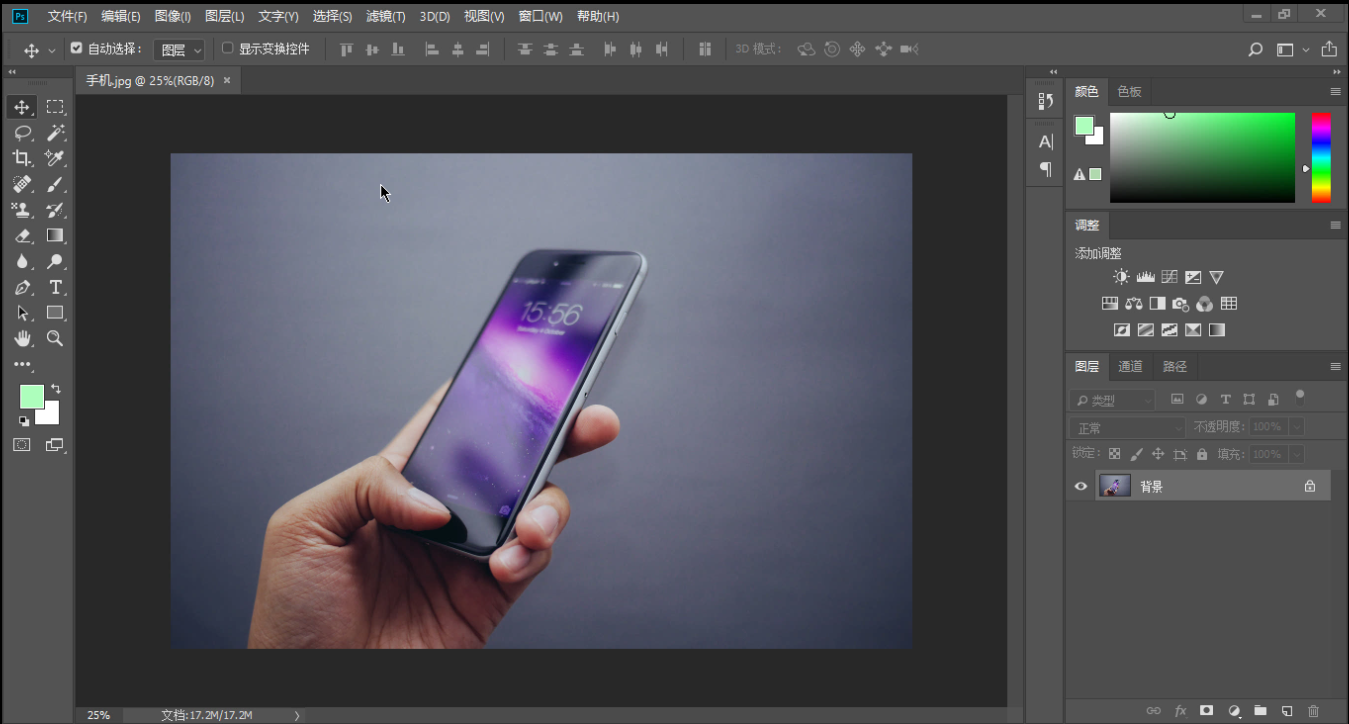Activate the Crop tool
The image size is (1349, 724).
[x=22, y=158]
